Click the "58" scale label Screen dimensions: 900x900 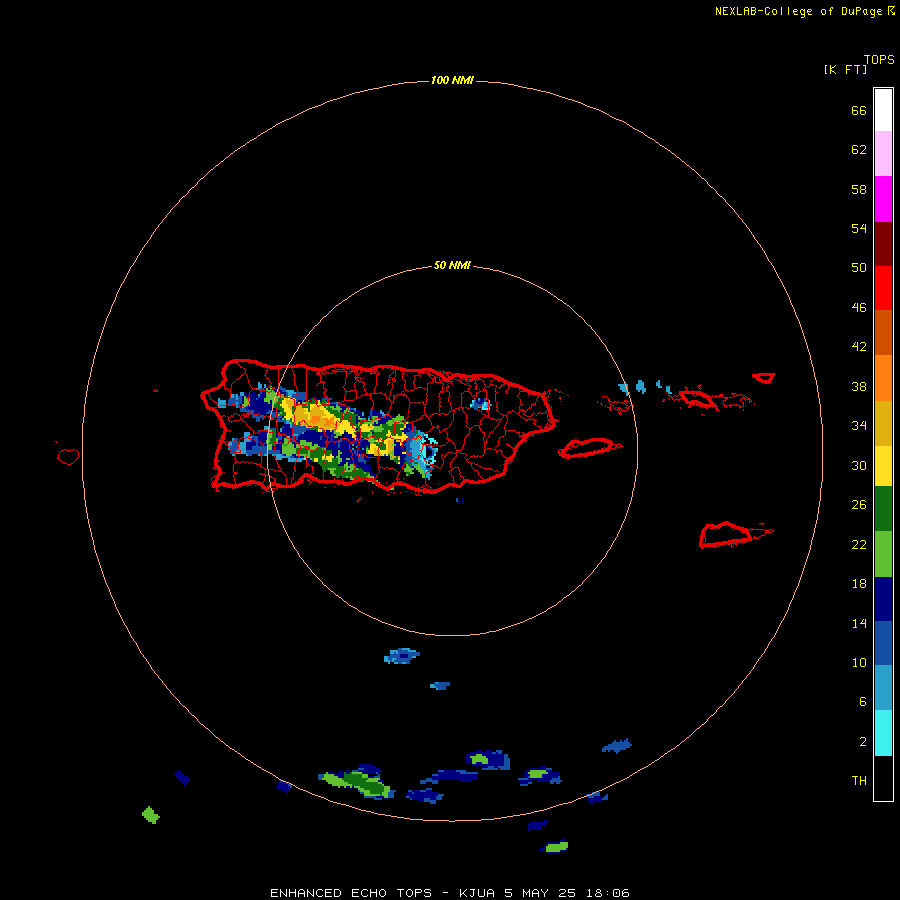click(859, 189)
